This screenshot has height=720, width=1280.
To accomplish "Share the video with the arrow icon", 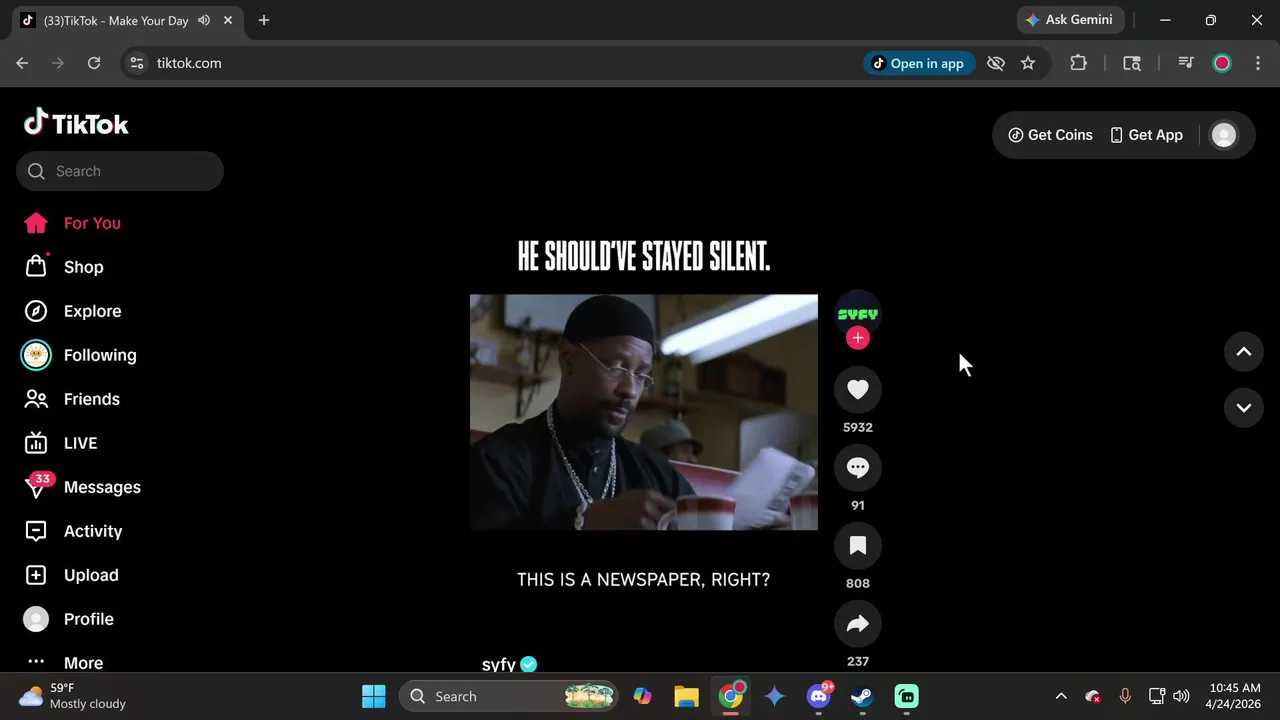I will point(858,624).
